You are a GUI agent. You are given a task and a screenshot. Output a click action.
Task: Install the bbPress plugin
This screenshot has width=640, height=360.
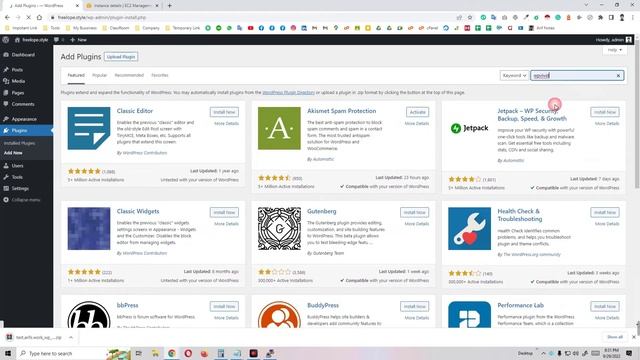click(x=224, y=306)
